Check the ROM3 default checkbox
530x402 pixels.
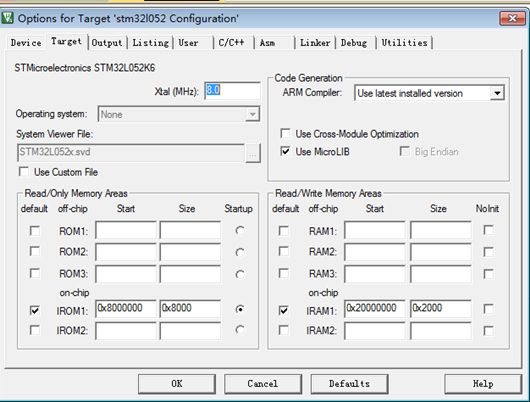(x=35, y=273)
